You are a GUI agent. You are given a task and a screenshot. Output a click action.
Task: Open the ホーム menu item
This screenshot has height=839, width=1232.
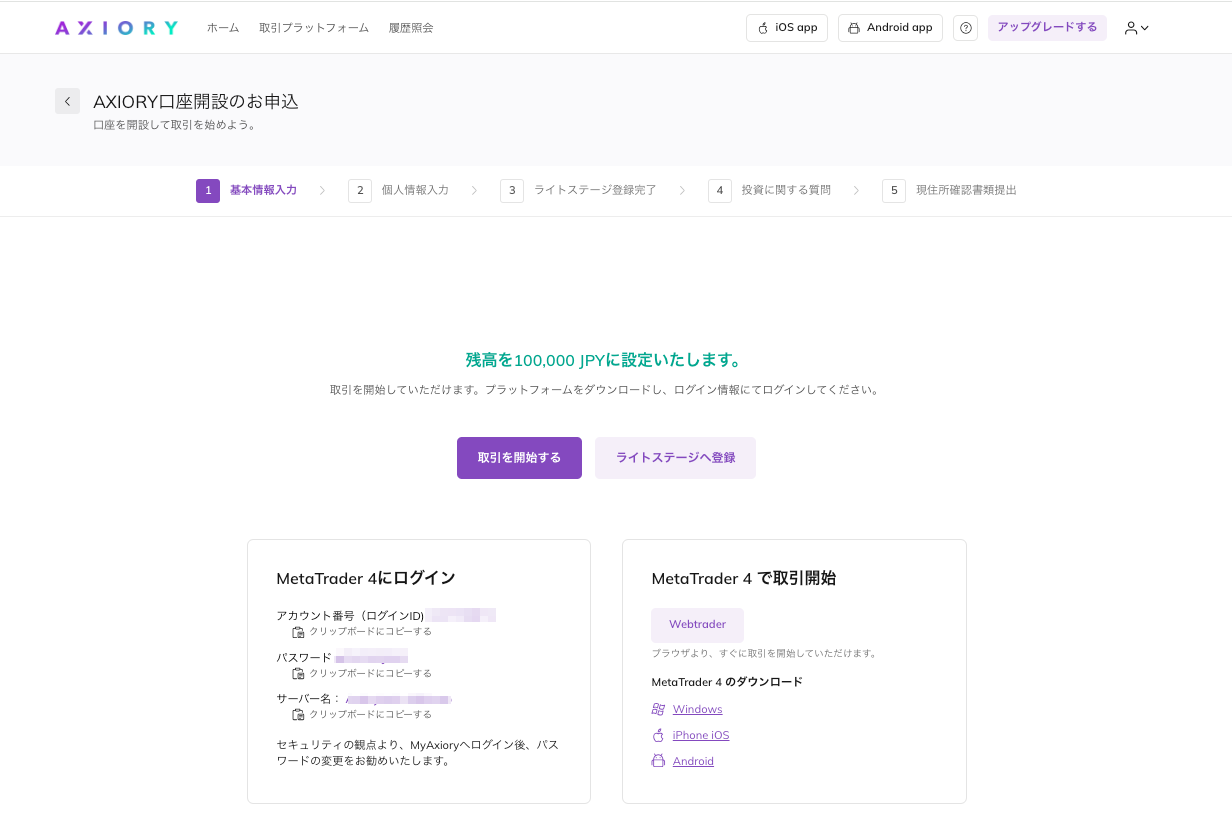(x=223, y=28)
